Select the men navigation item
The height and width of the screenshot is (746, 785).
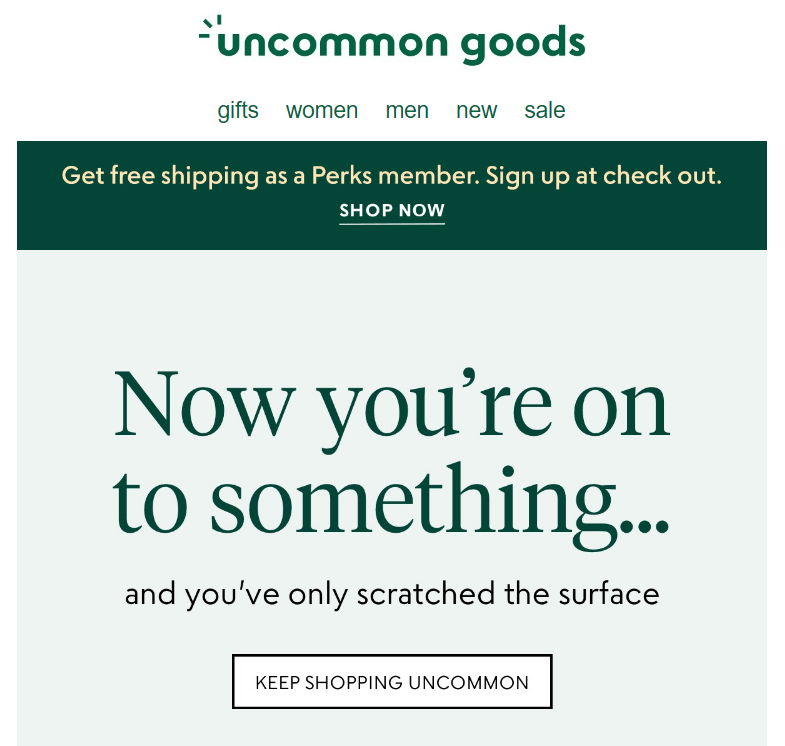click(407, 111)
